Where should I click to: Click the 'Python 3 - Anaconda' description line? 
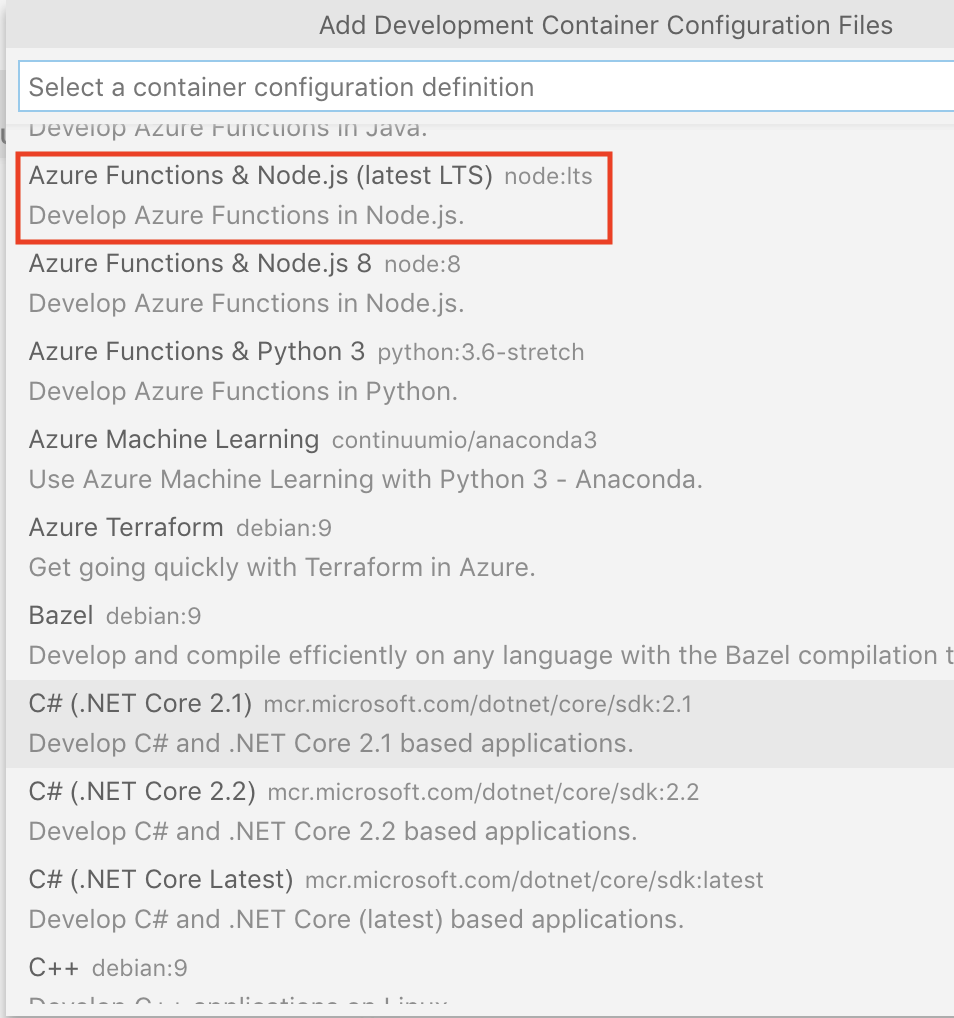click(365, 480)
